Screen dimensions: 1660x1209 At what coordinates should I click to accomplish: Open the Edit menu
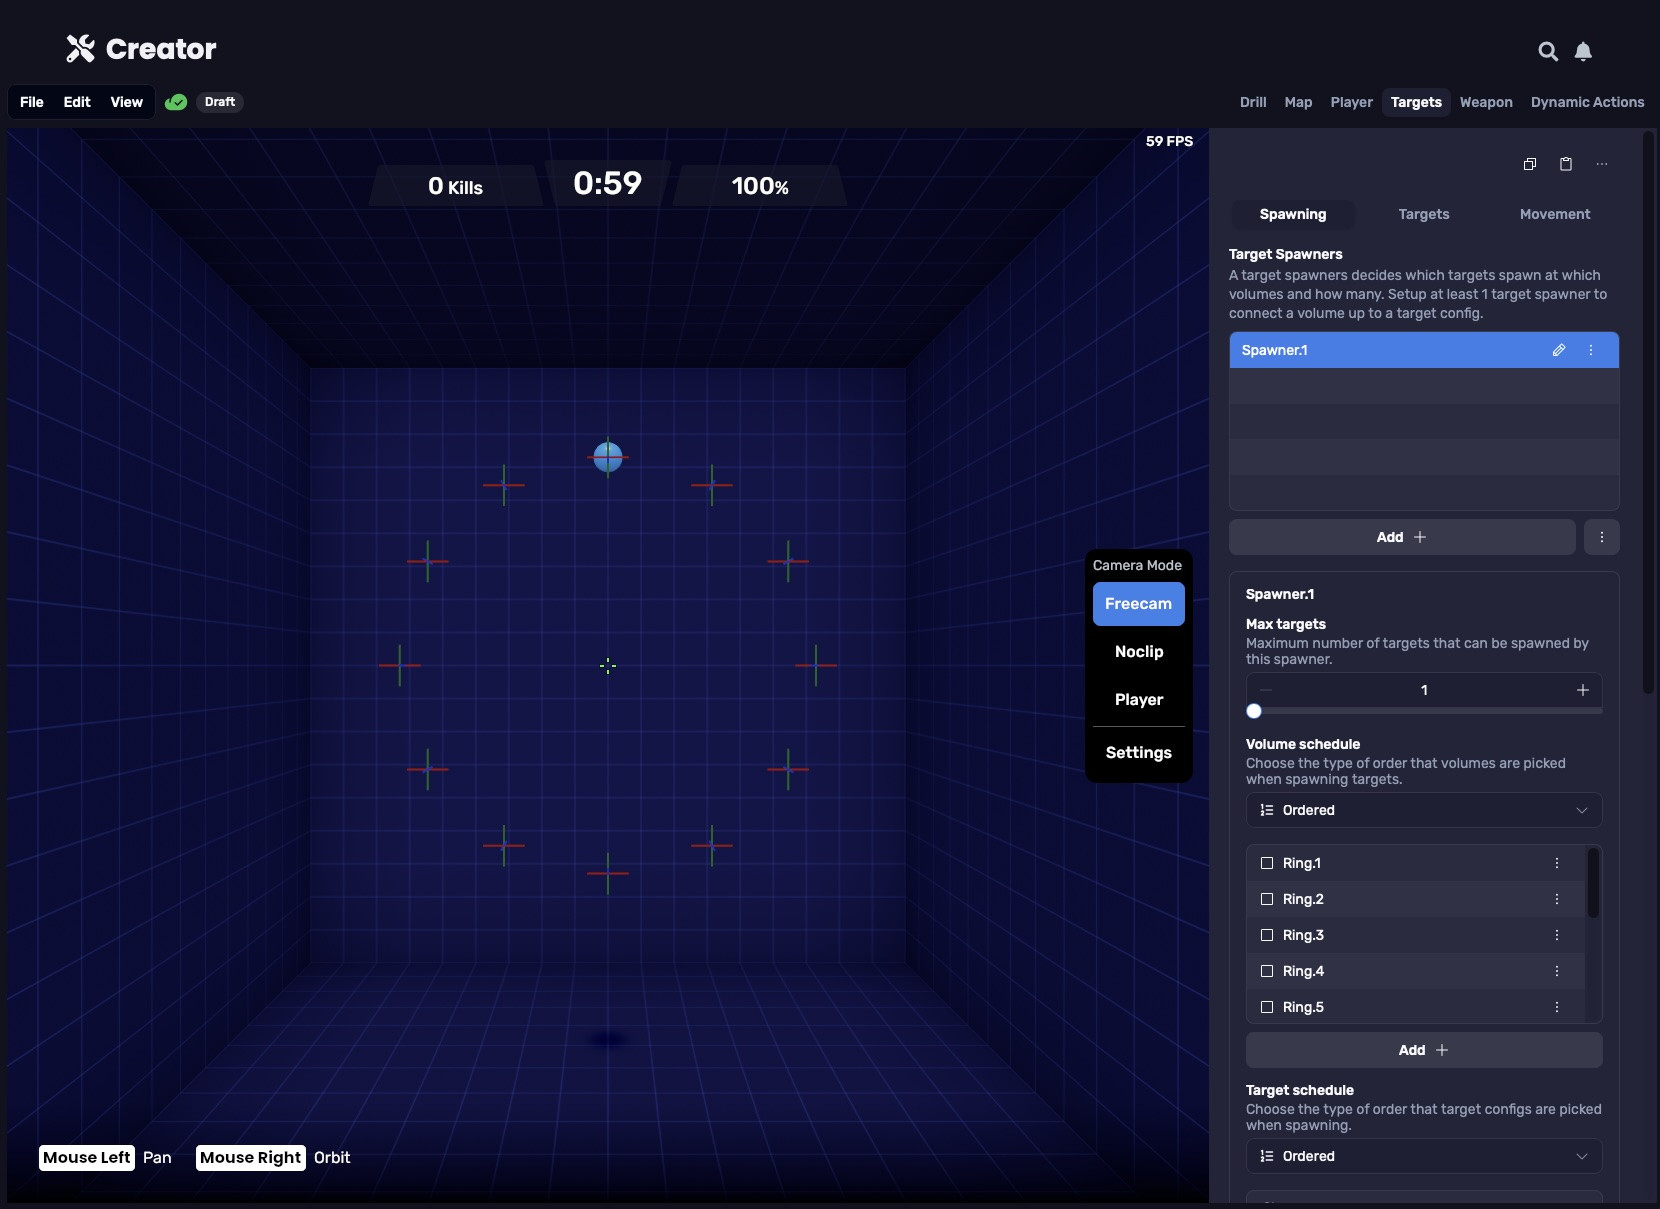(x=77, y=102)
